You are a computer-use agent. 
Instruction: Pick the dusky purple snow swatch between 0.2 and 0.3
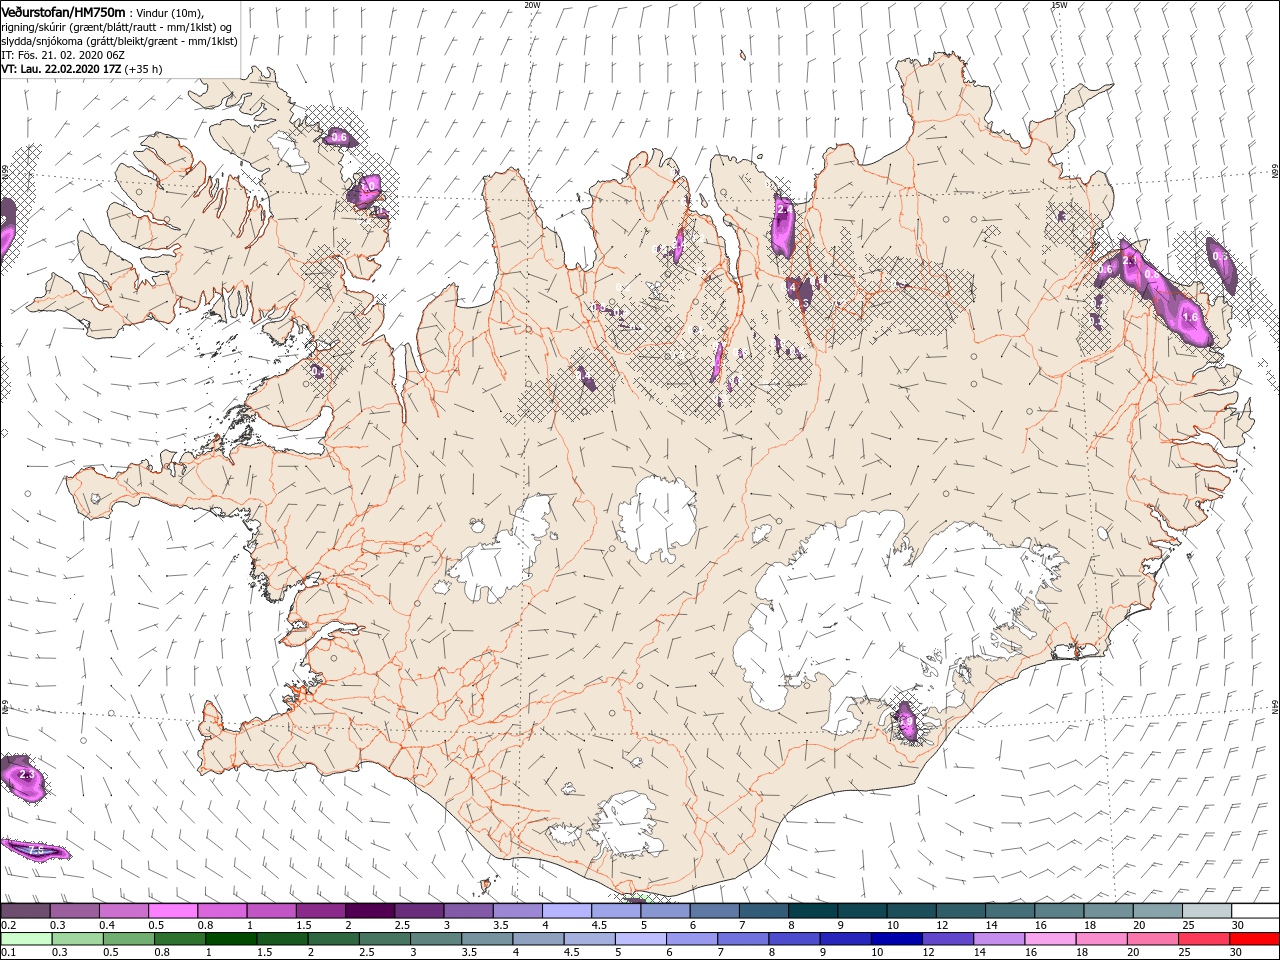pos(26,911)
